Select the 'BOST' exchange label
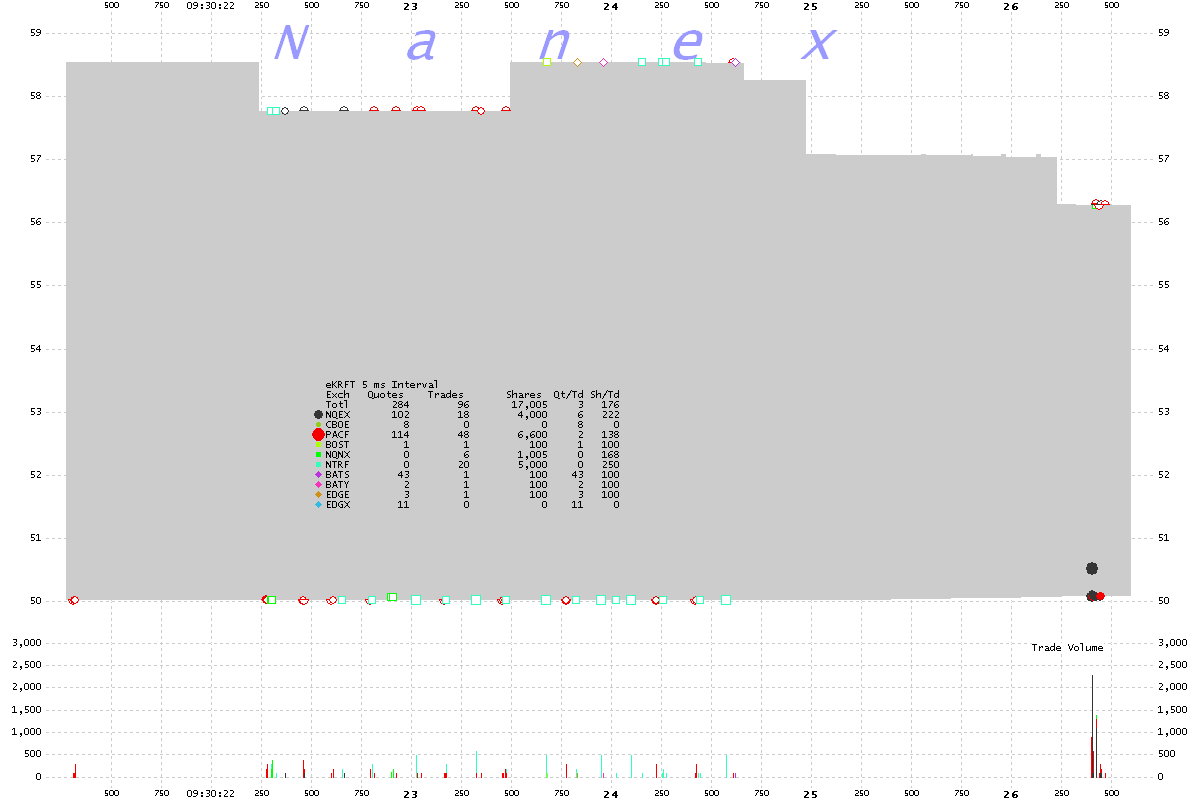 (338, 444)
